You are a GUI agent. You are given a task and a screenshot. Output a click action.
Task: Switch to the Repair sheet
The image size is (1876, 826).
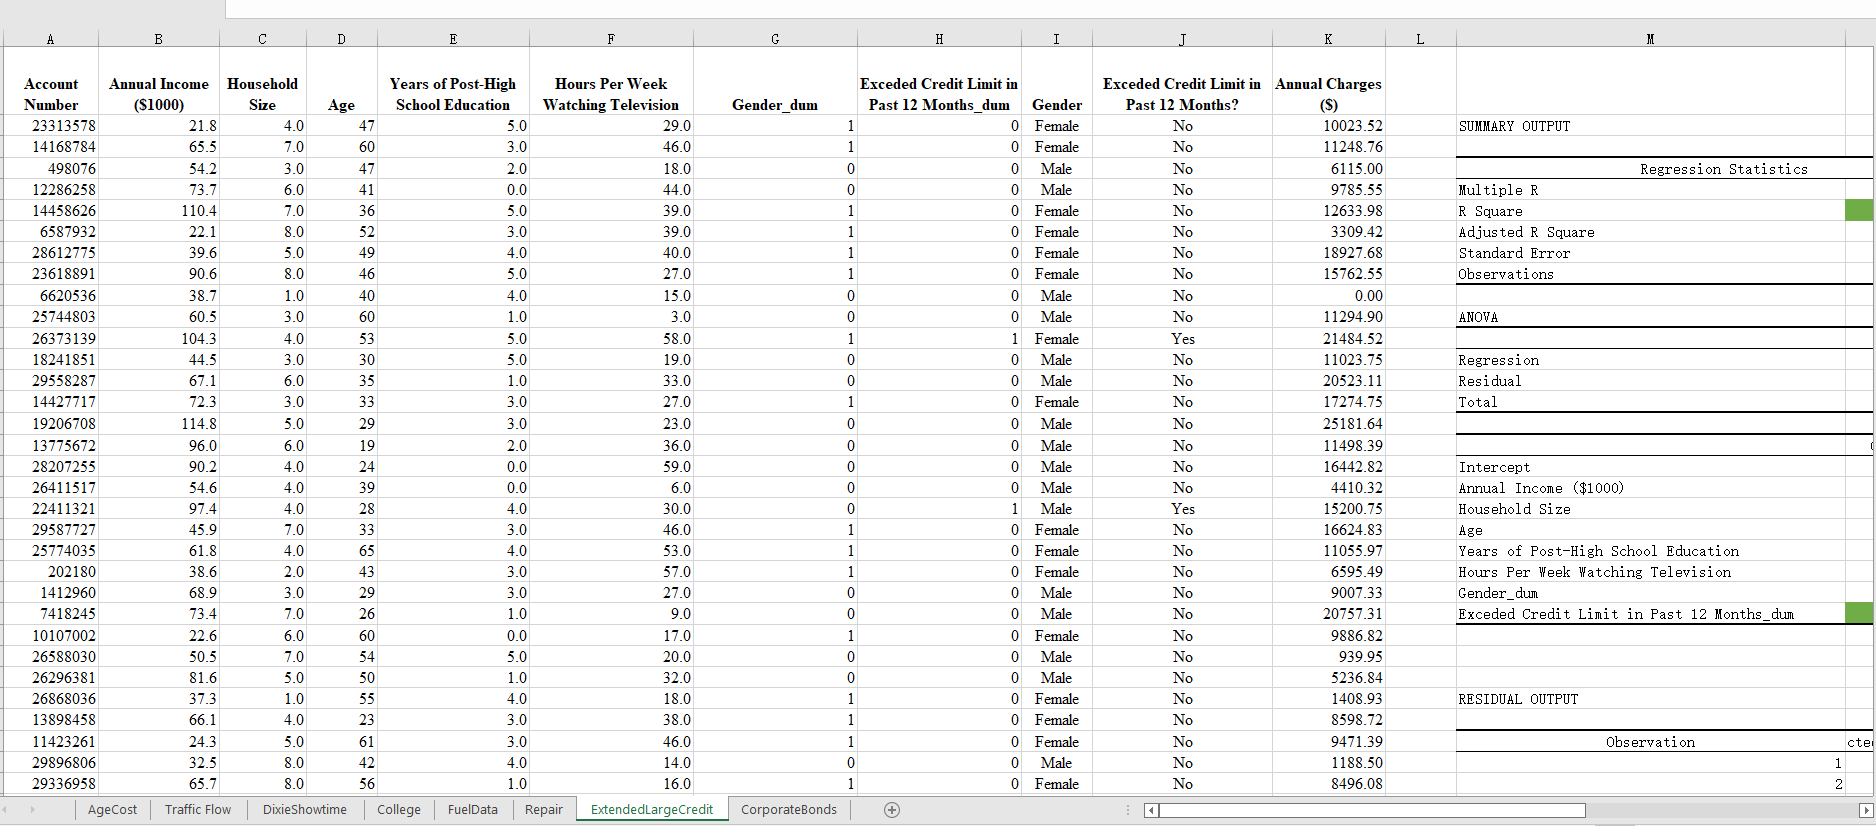544,810
